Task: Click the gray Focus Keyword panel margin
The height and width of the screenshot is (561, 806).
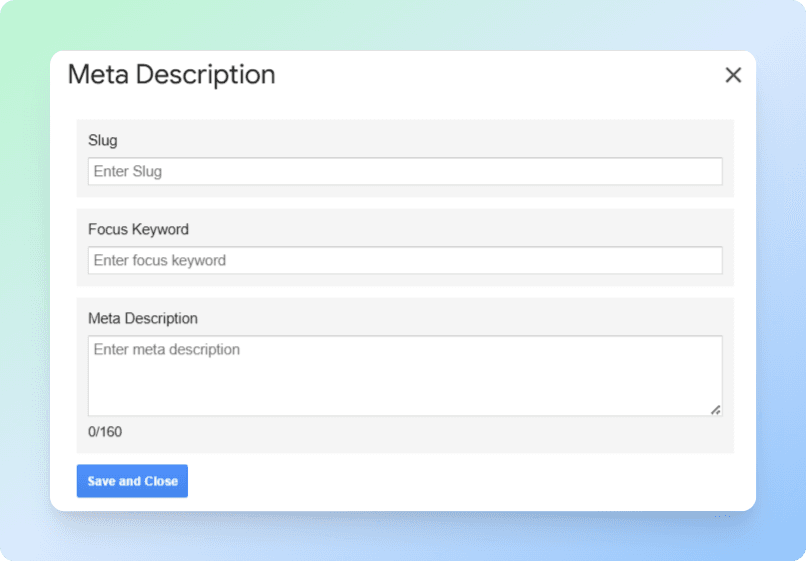Action: (500, 227)
